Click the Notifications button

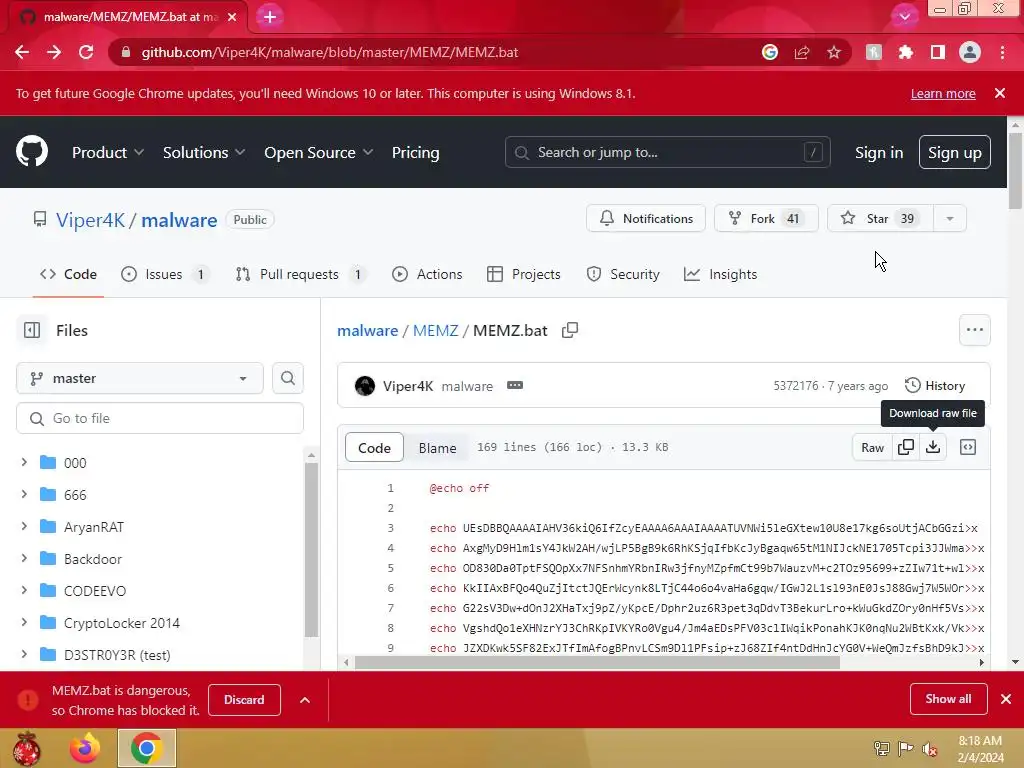646,219
